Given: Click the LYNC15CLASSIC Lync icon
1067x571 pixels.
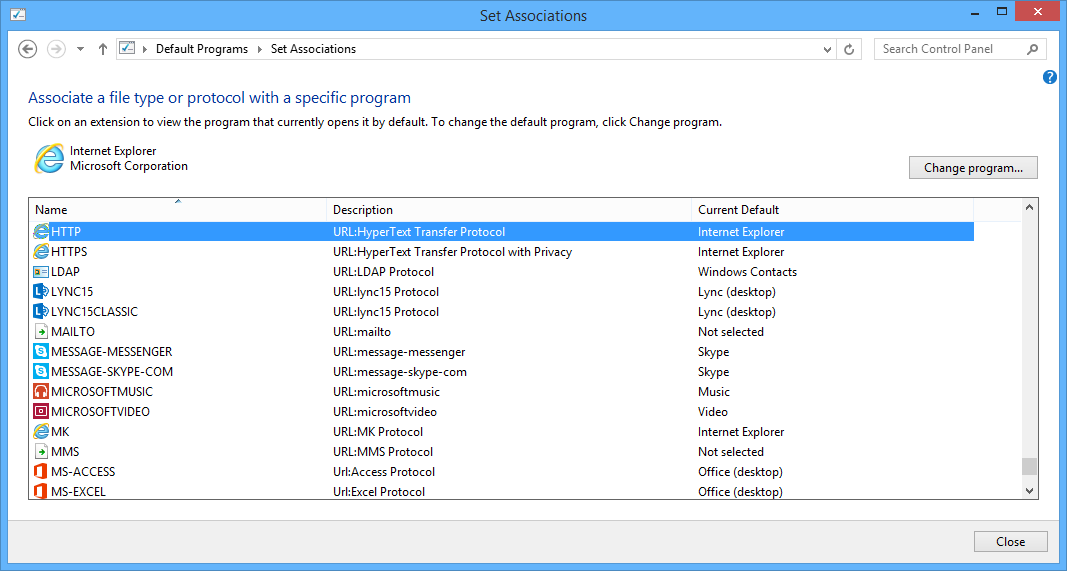Looking at the screenshot, I should [x=41, y=312].
